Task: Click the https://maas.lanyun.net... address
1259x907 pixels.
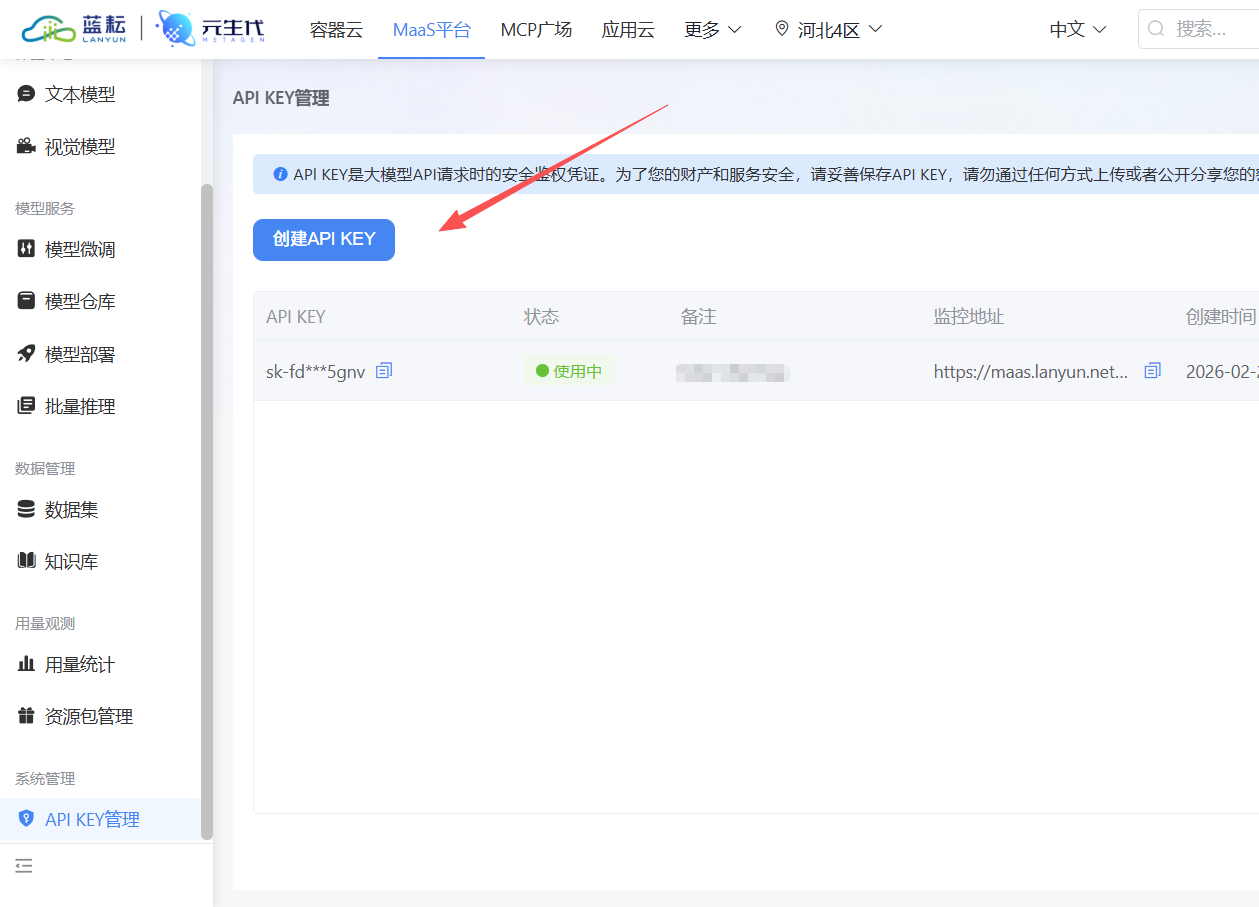Action: [x=1031, y=371]
